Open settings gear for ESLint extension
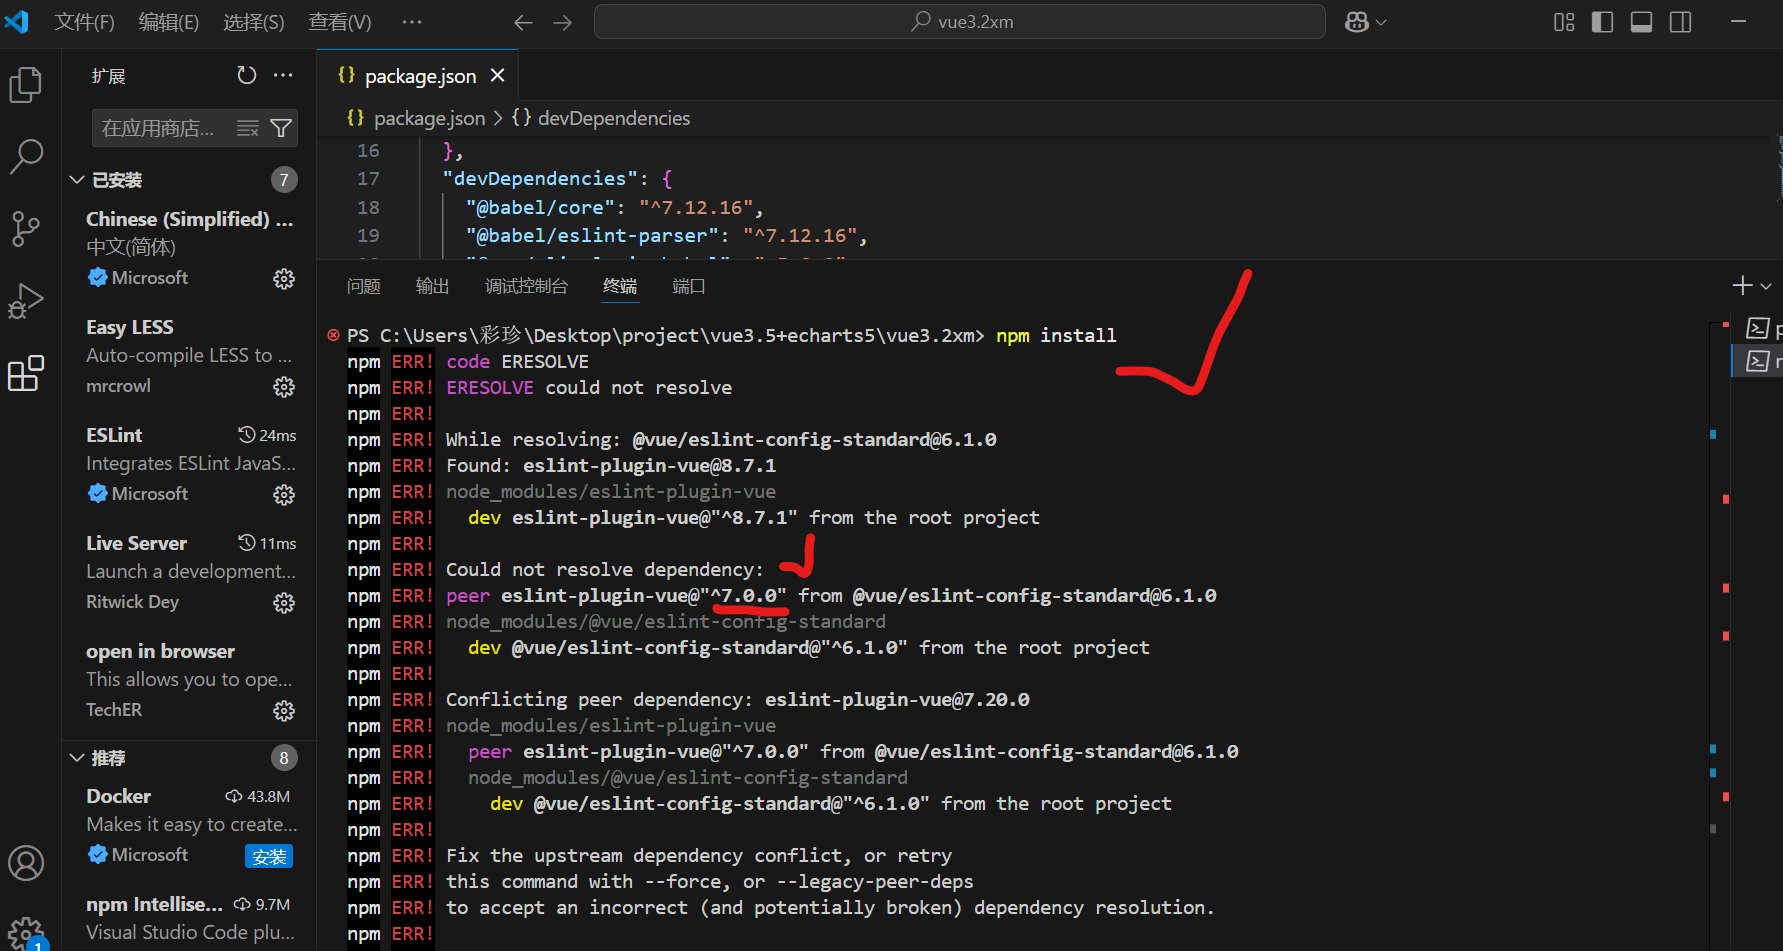Viewport: 1783px width, 951px height. coord(284,494)
